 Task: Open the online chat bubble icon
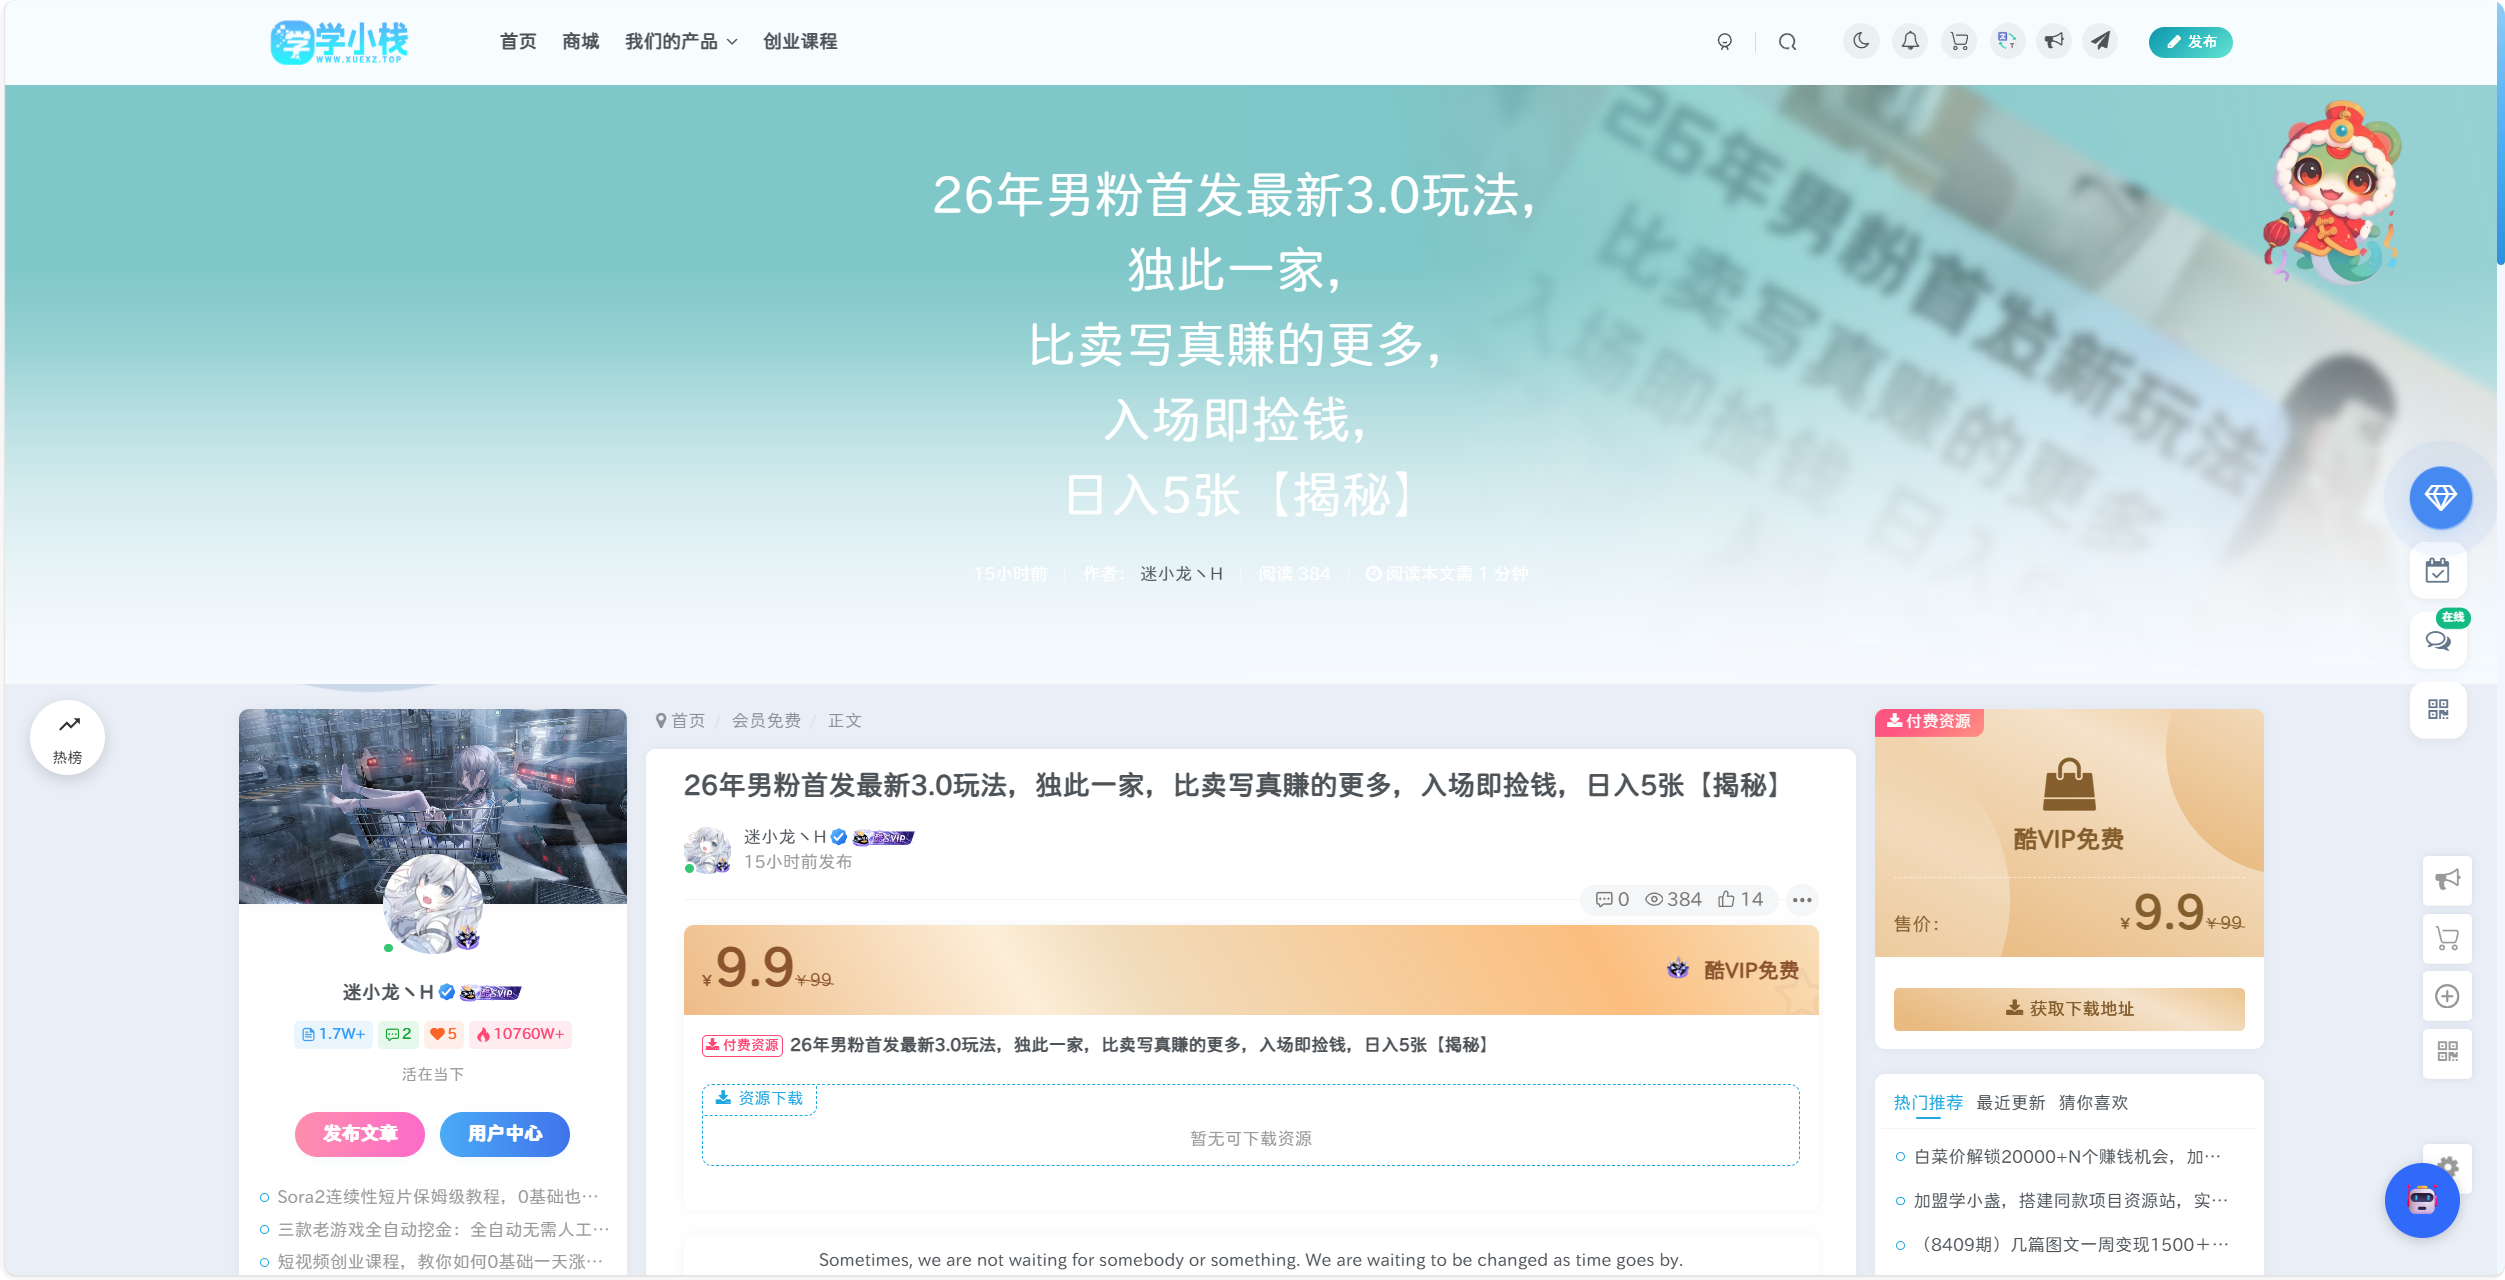click(x=2438, y=640)
